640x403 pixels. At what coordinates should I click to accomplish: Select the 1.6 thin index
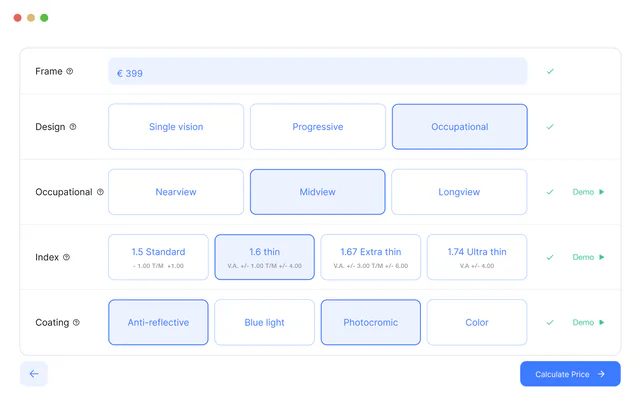tap(264, 257)
